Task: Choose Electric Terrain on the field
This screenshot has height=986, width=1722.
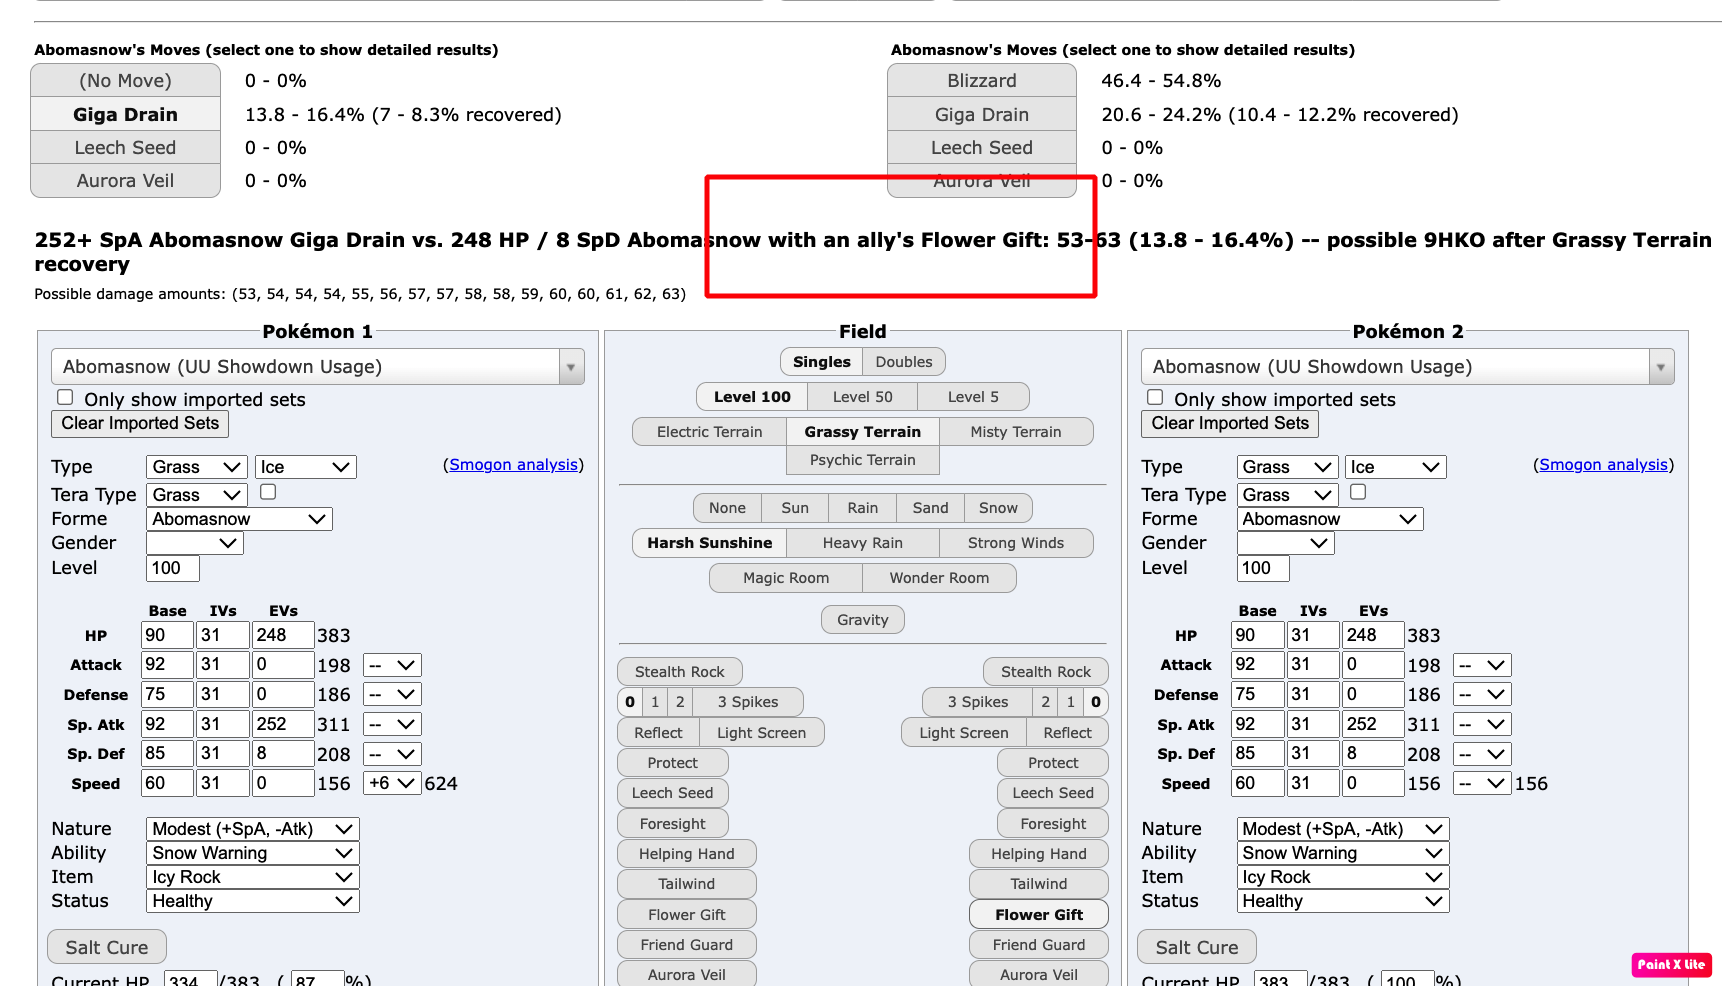Action: pyautogui.click(x=709, y=432)
